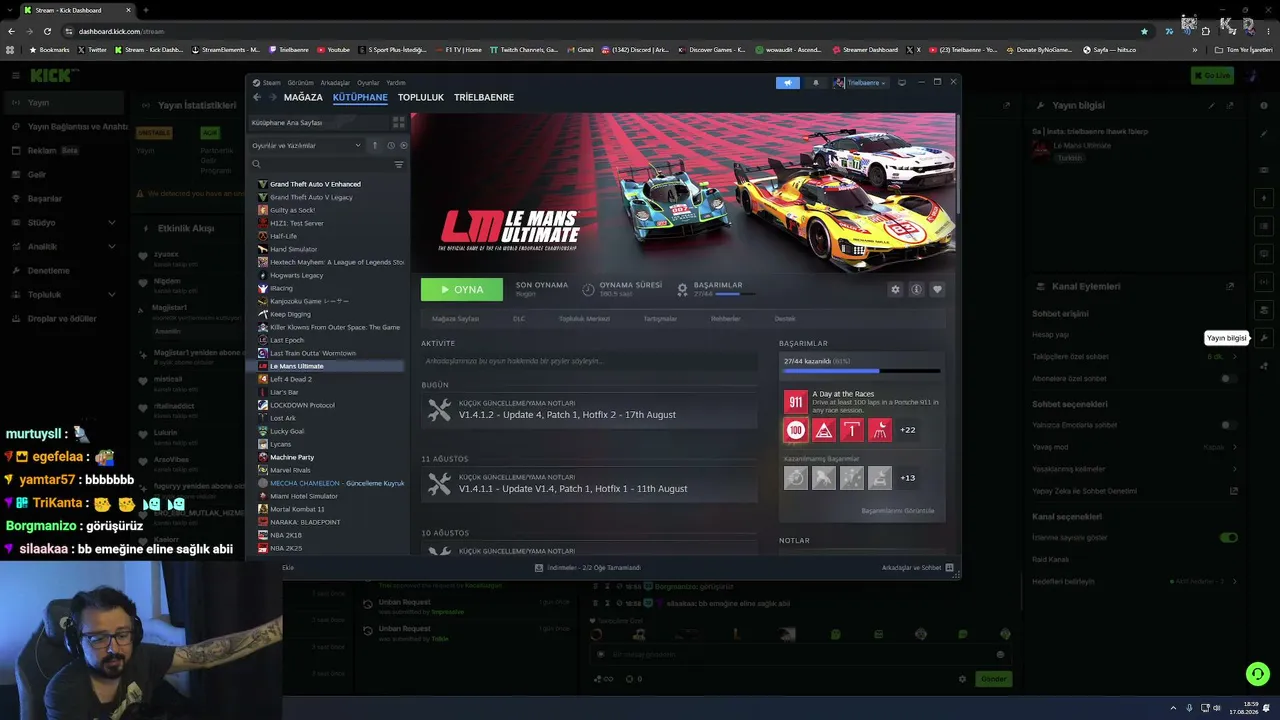Viewport: 1280px width, 720px height.
Task: Open 'Oyunlar ve Yazılımlar' filter dropdown
Action: pos(307,145)
